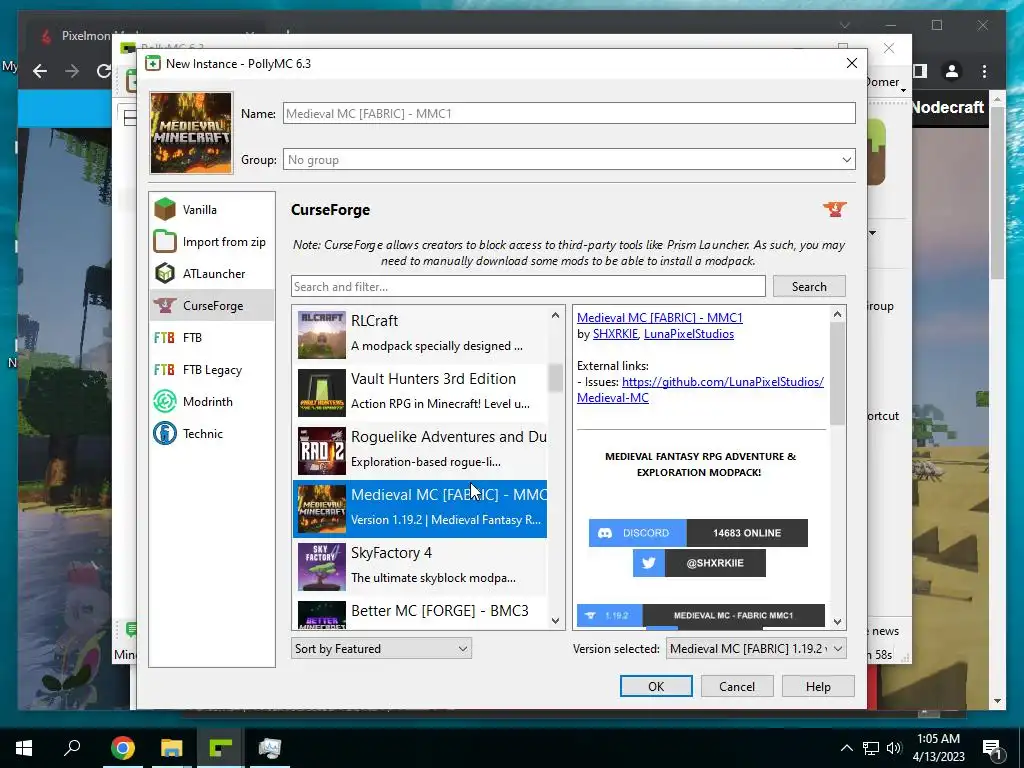The width and height of the screenshot is (1024, 768).
Task: Select Vault Hunters 3rd Edition modpack
Action: click(420, 392)
